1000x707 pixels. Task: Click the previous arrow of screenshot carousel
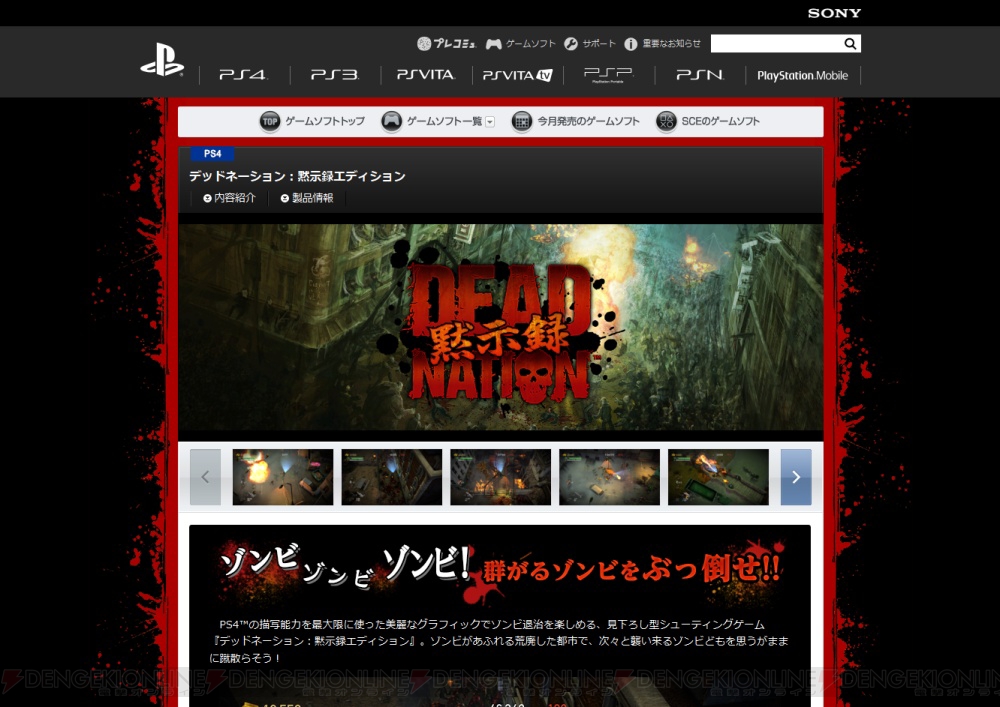coord(205,477)
